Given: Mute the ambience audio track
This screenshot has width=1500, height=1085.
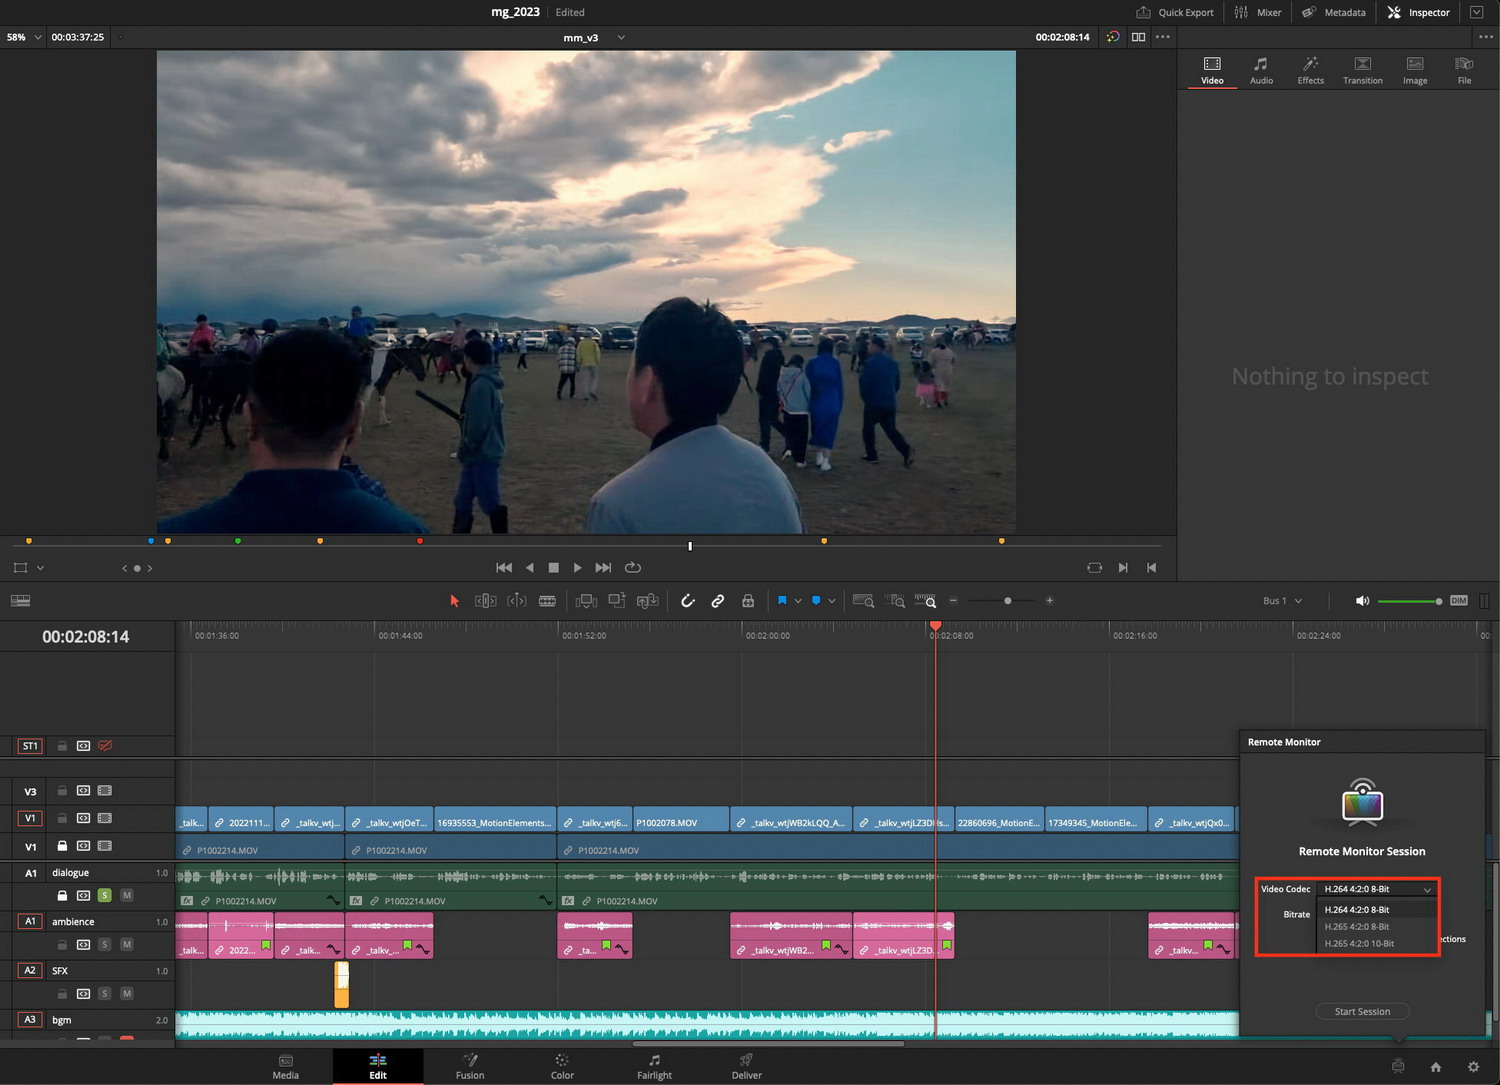Looking at the screenshot, I should click(127, 944).
